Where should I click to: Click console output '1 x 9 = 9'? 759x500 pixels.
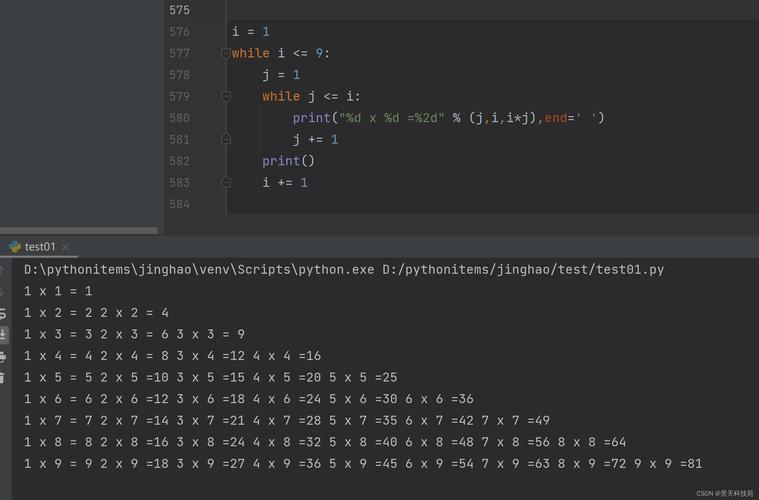point(58,464)
